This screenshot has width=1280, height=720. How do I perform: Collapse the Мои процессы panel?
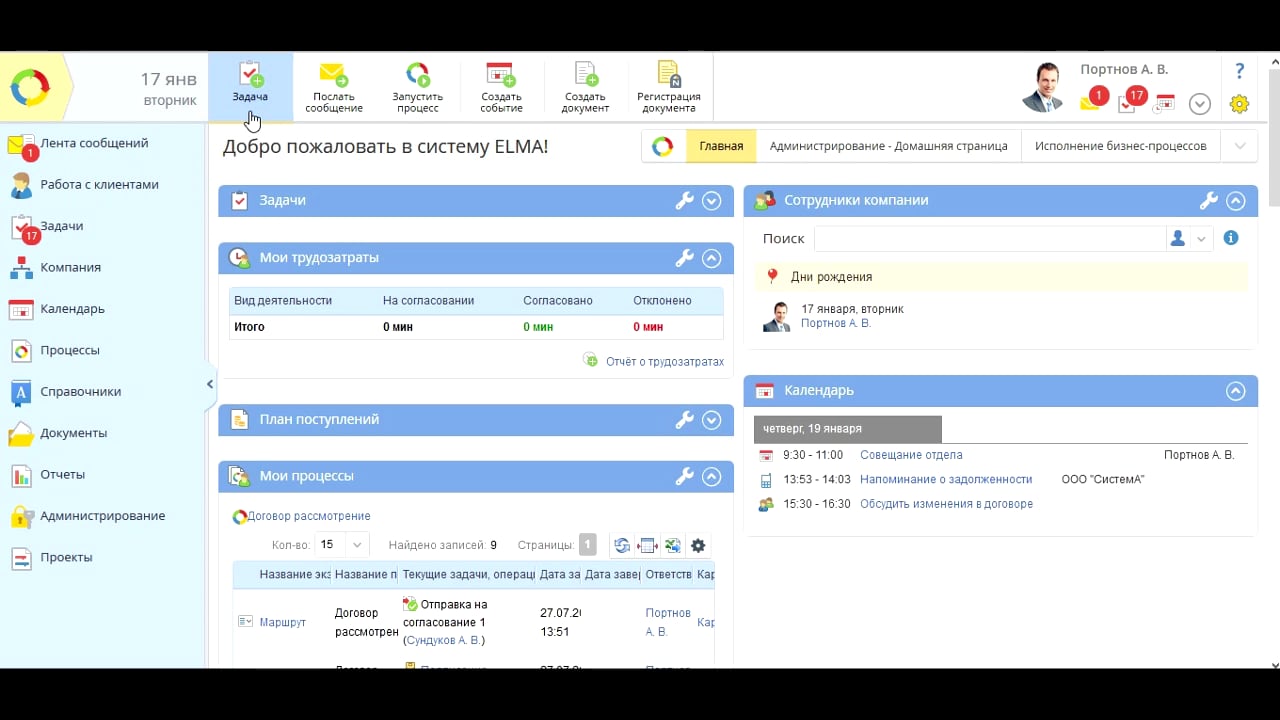712,477
